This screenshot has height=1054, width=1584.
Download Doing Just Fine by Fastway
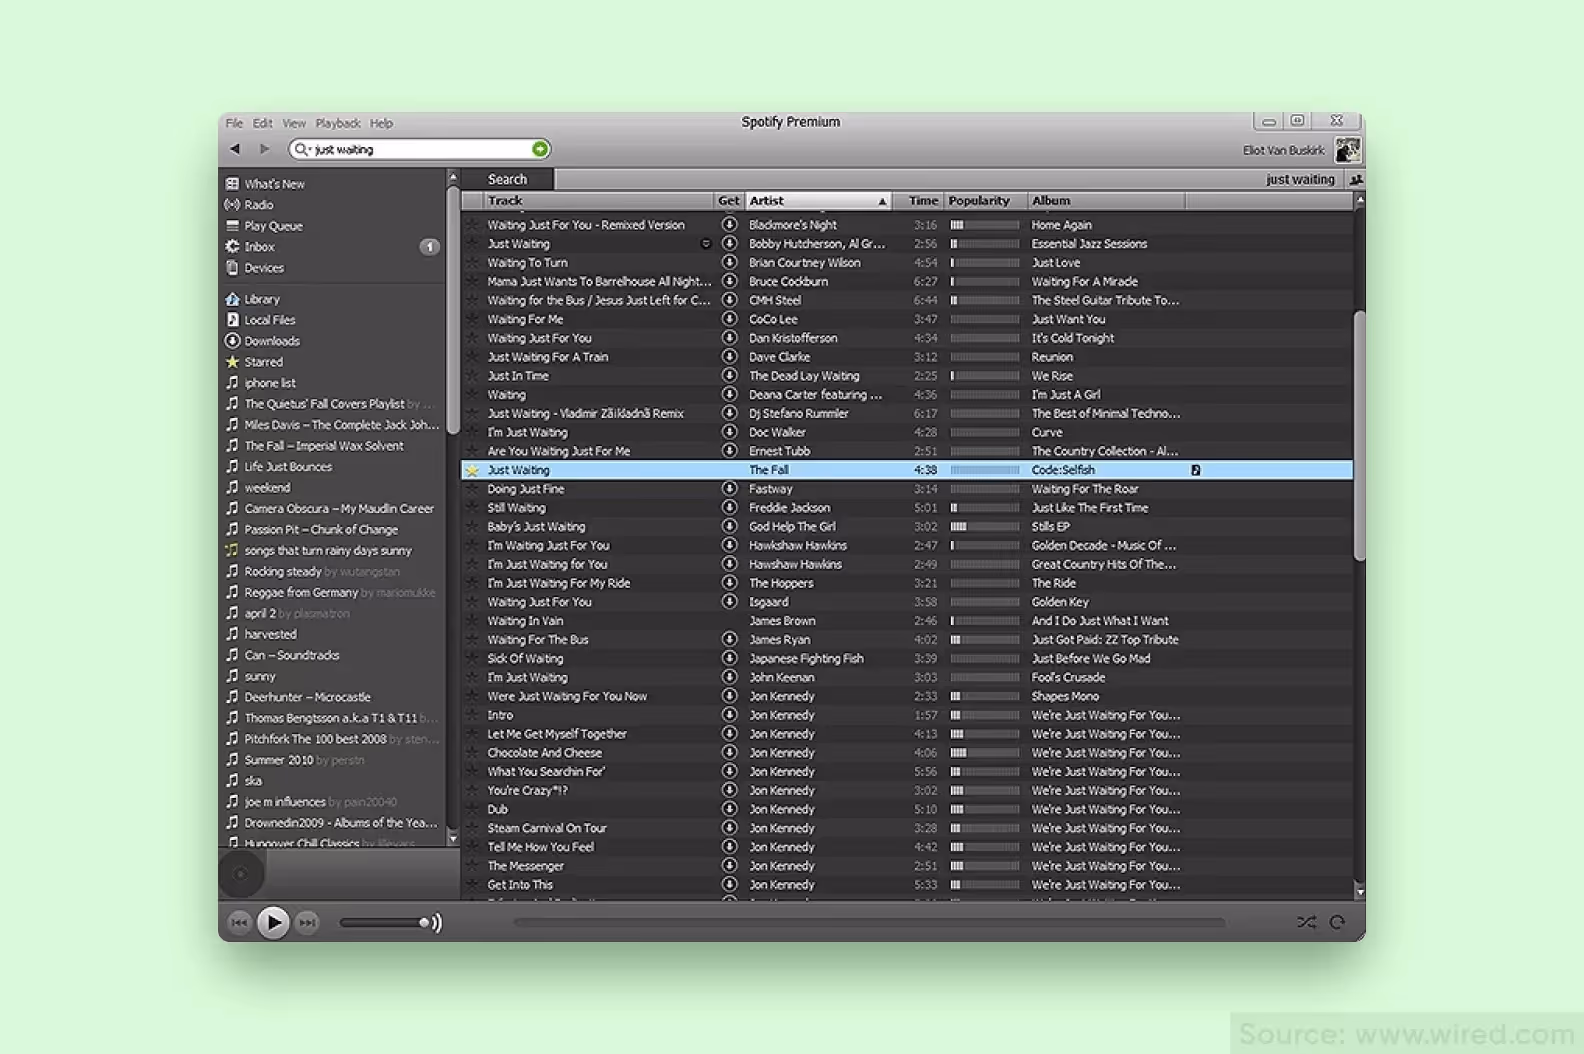(x=729, y=489)
